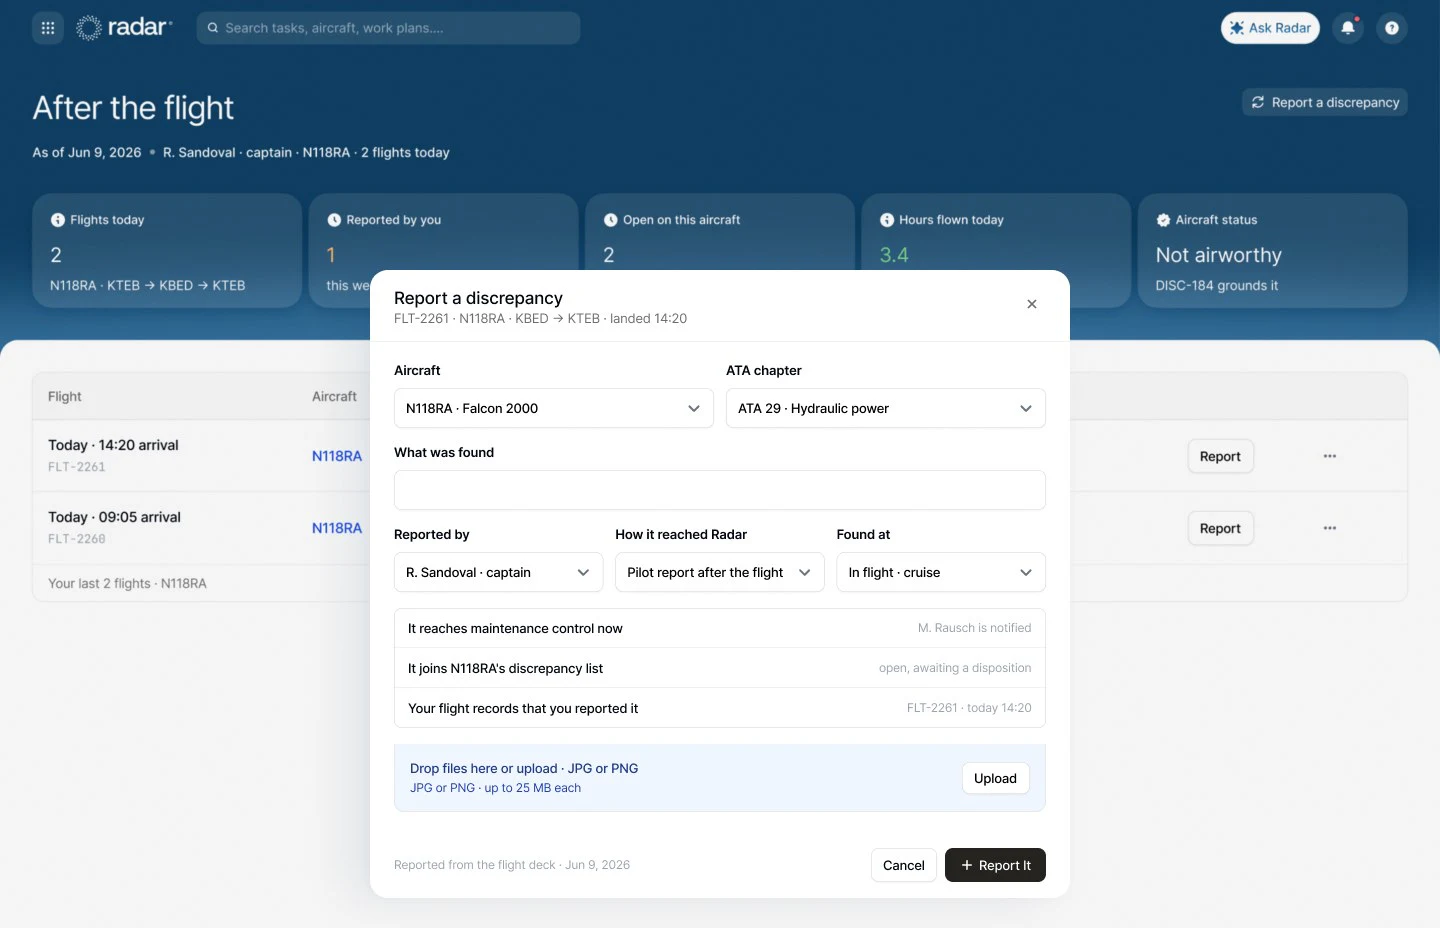The height and width of the screenshot is (928, 1440).
Task: Click the Radar logo
Action: pyautogui.click(x=124, y=28)
